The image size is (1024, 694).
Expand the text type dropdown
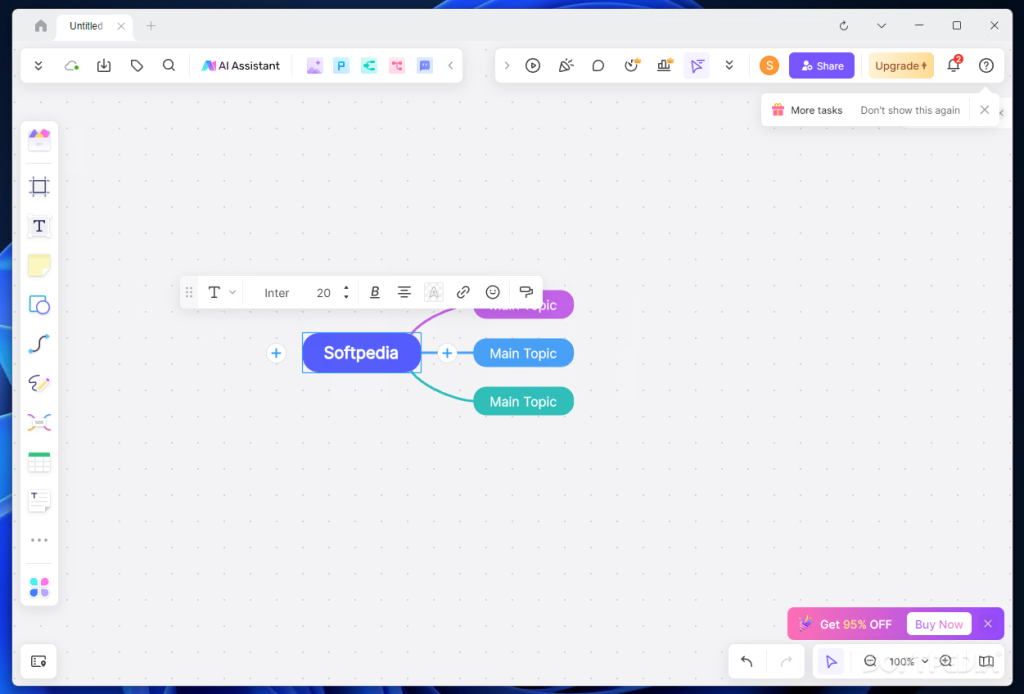(222, 293)
